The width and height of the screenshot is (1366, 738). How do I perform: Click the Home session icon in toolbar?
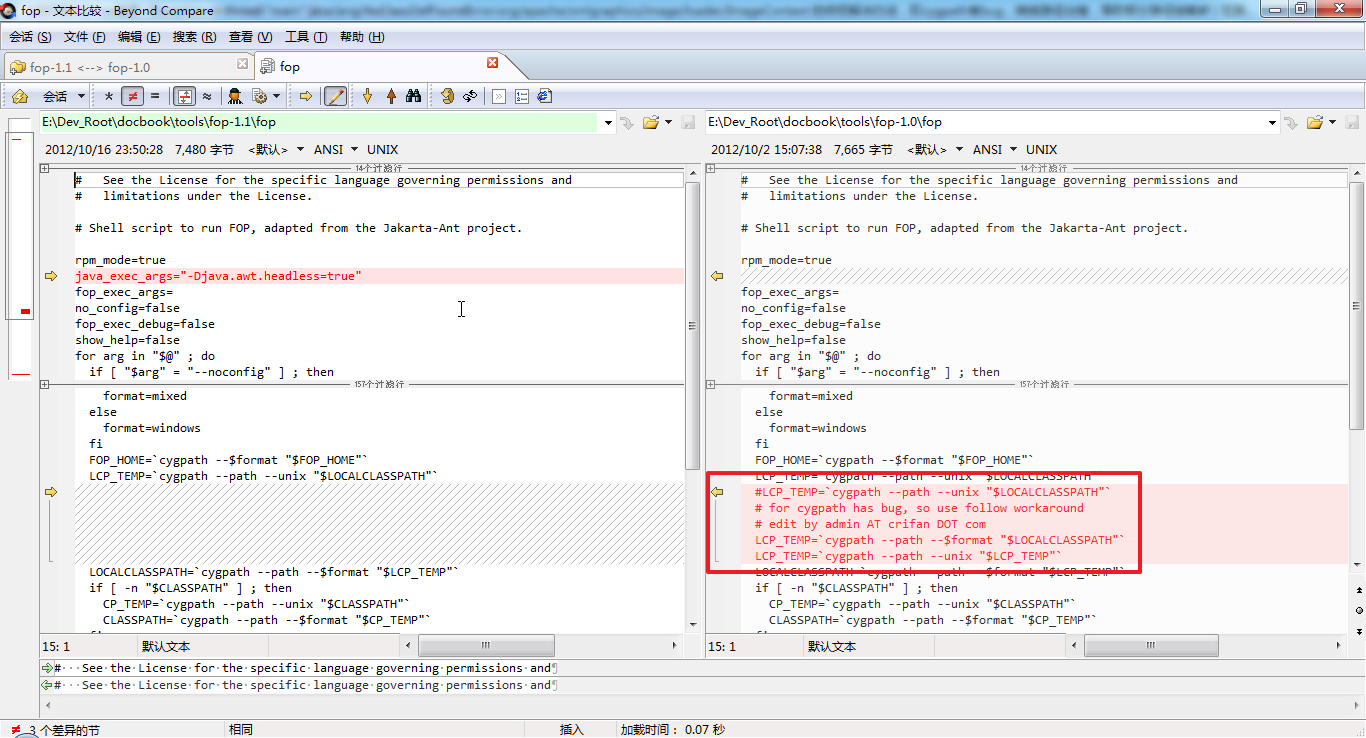(20, 97)
